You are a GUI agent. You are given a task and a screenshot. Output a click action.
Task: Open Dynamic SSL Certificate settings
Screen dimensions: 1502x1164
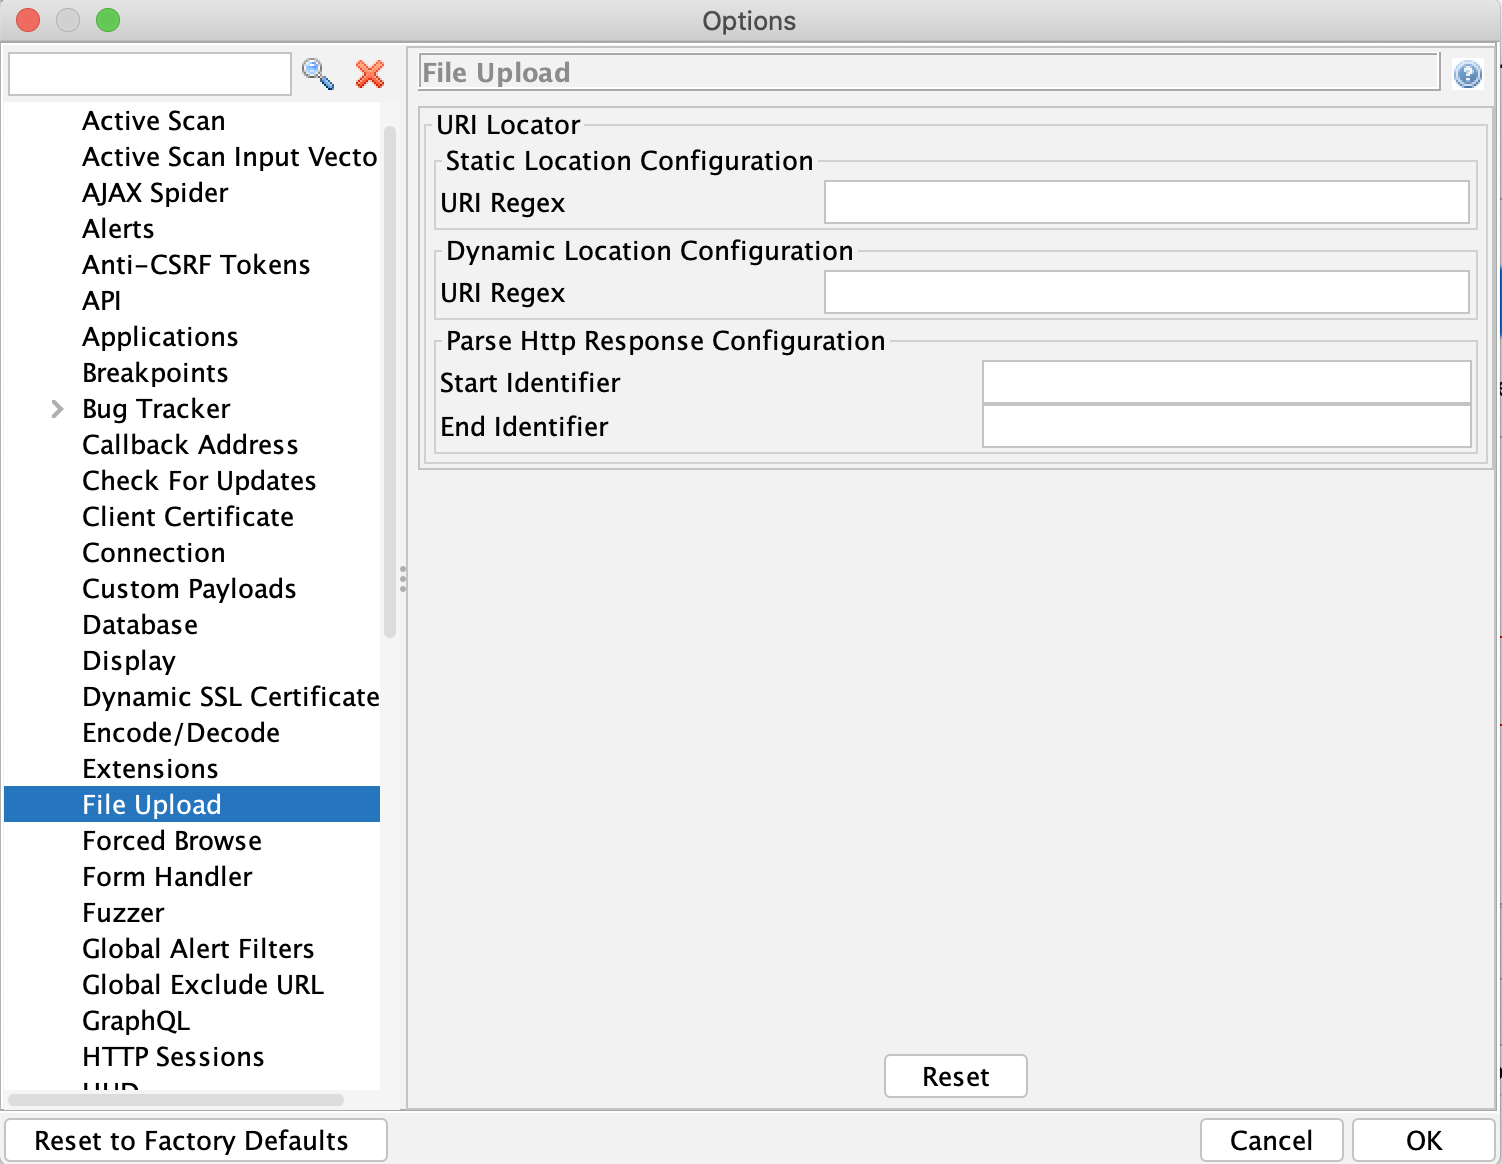230,697
